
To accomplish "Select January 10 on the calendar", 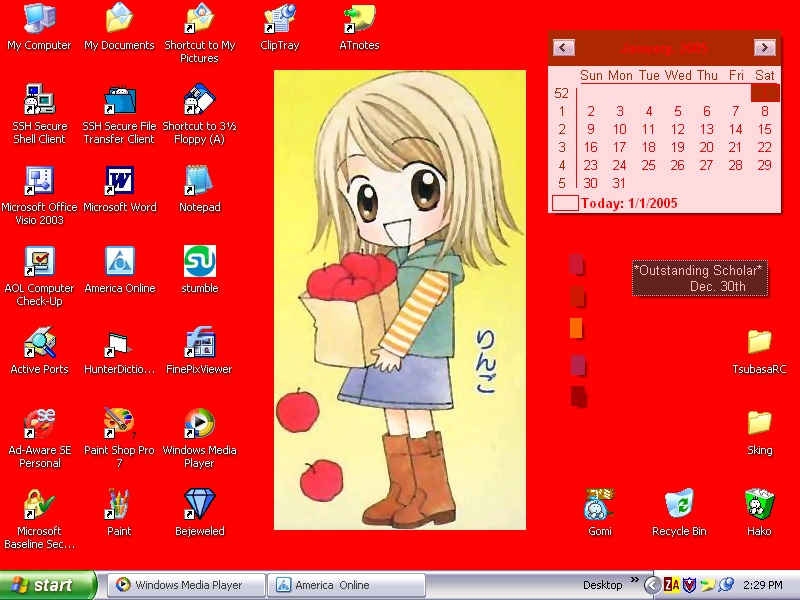I will (x=619, y=129).
